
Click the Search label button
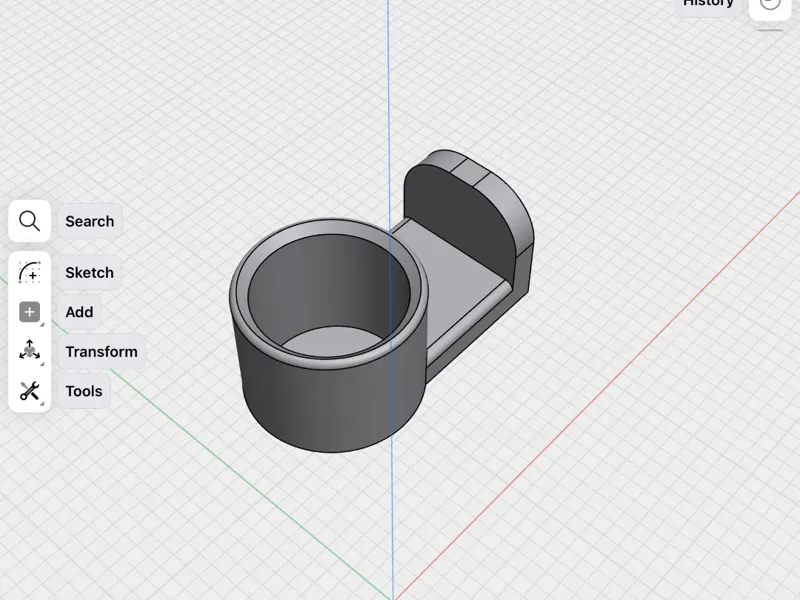90,221
